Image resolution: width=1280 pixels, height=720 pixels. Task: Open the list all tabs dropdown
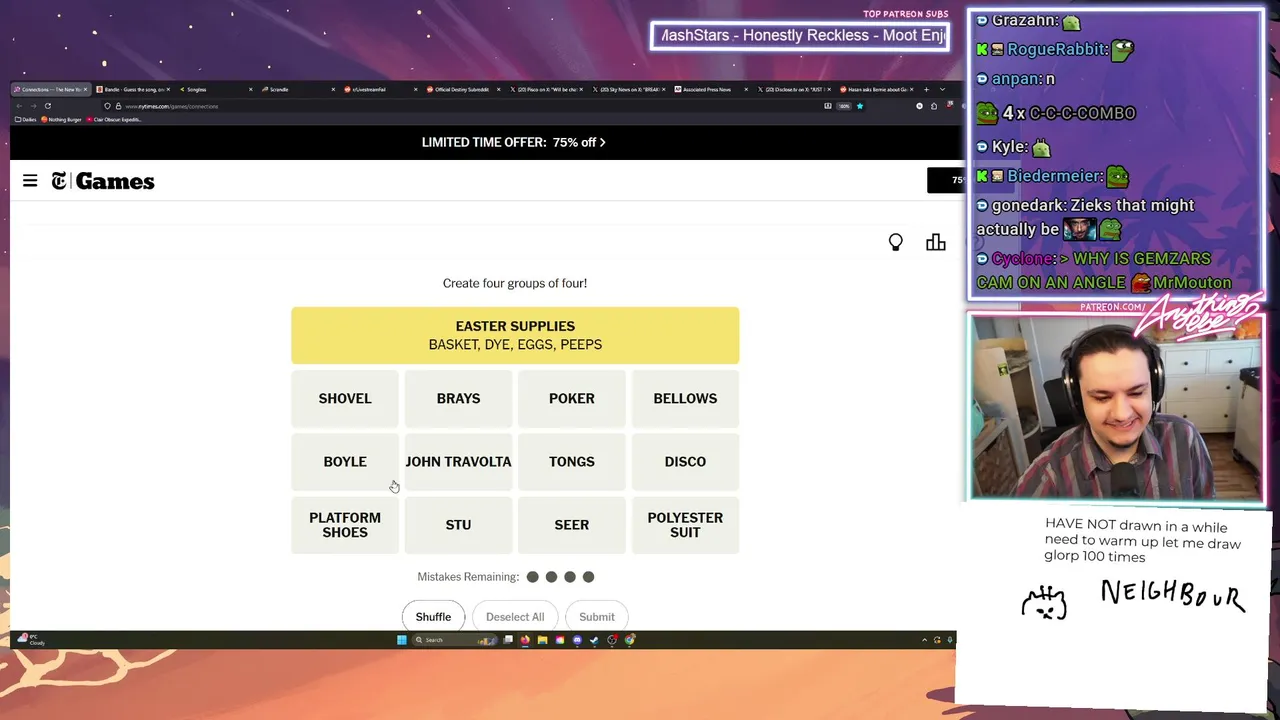942,89
